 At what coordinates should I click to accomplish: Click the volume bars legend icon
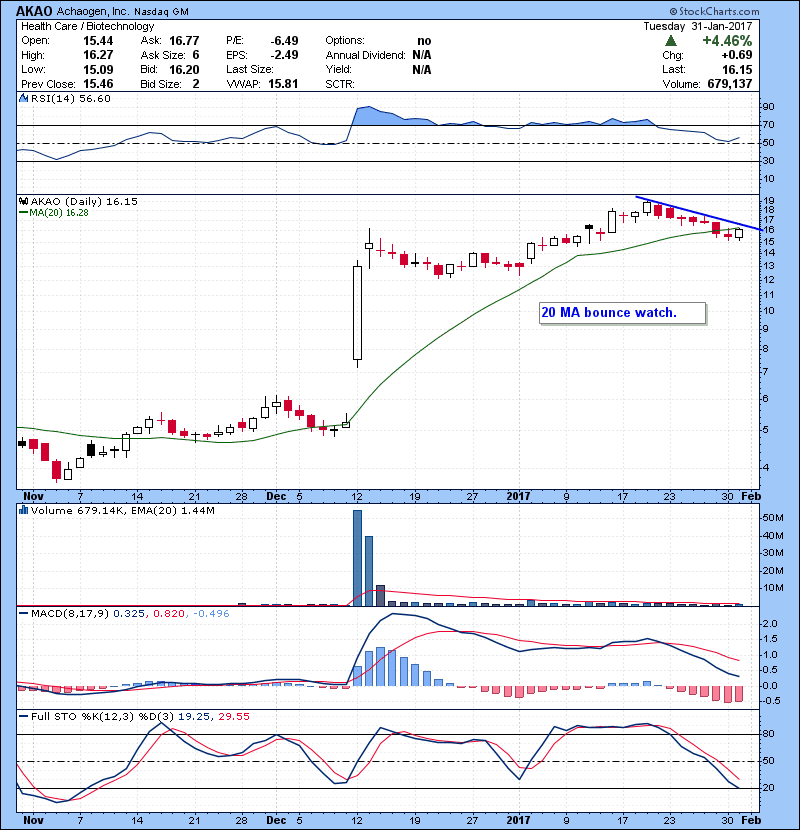click(23, 510)
